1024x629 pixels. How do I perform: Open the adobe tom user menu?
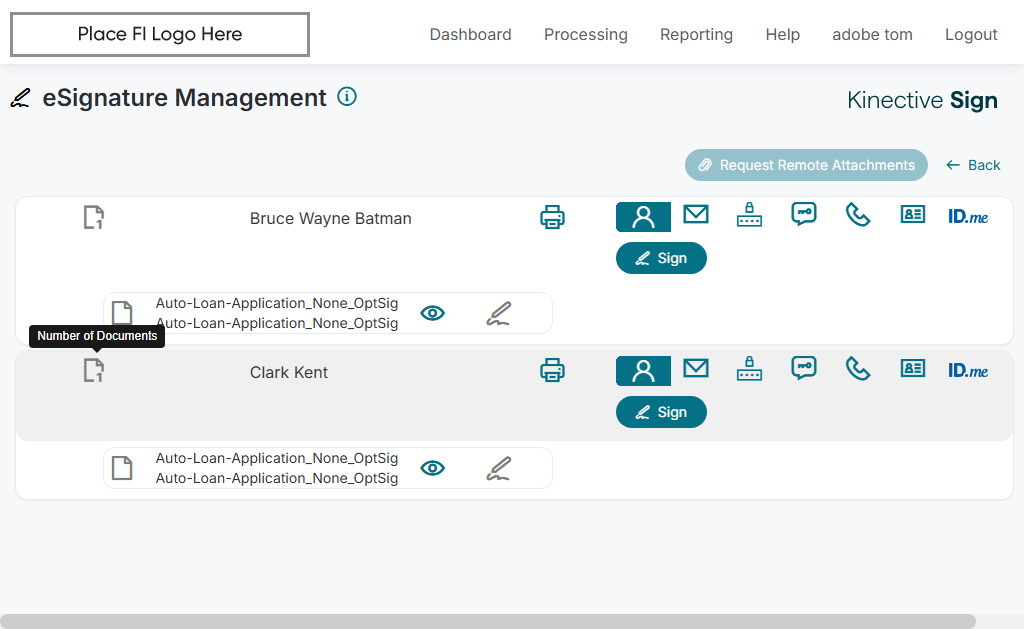pyautogui.click(x=872, y=34)
